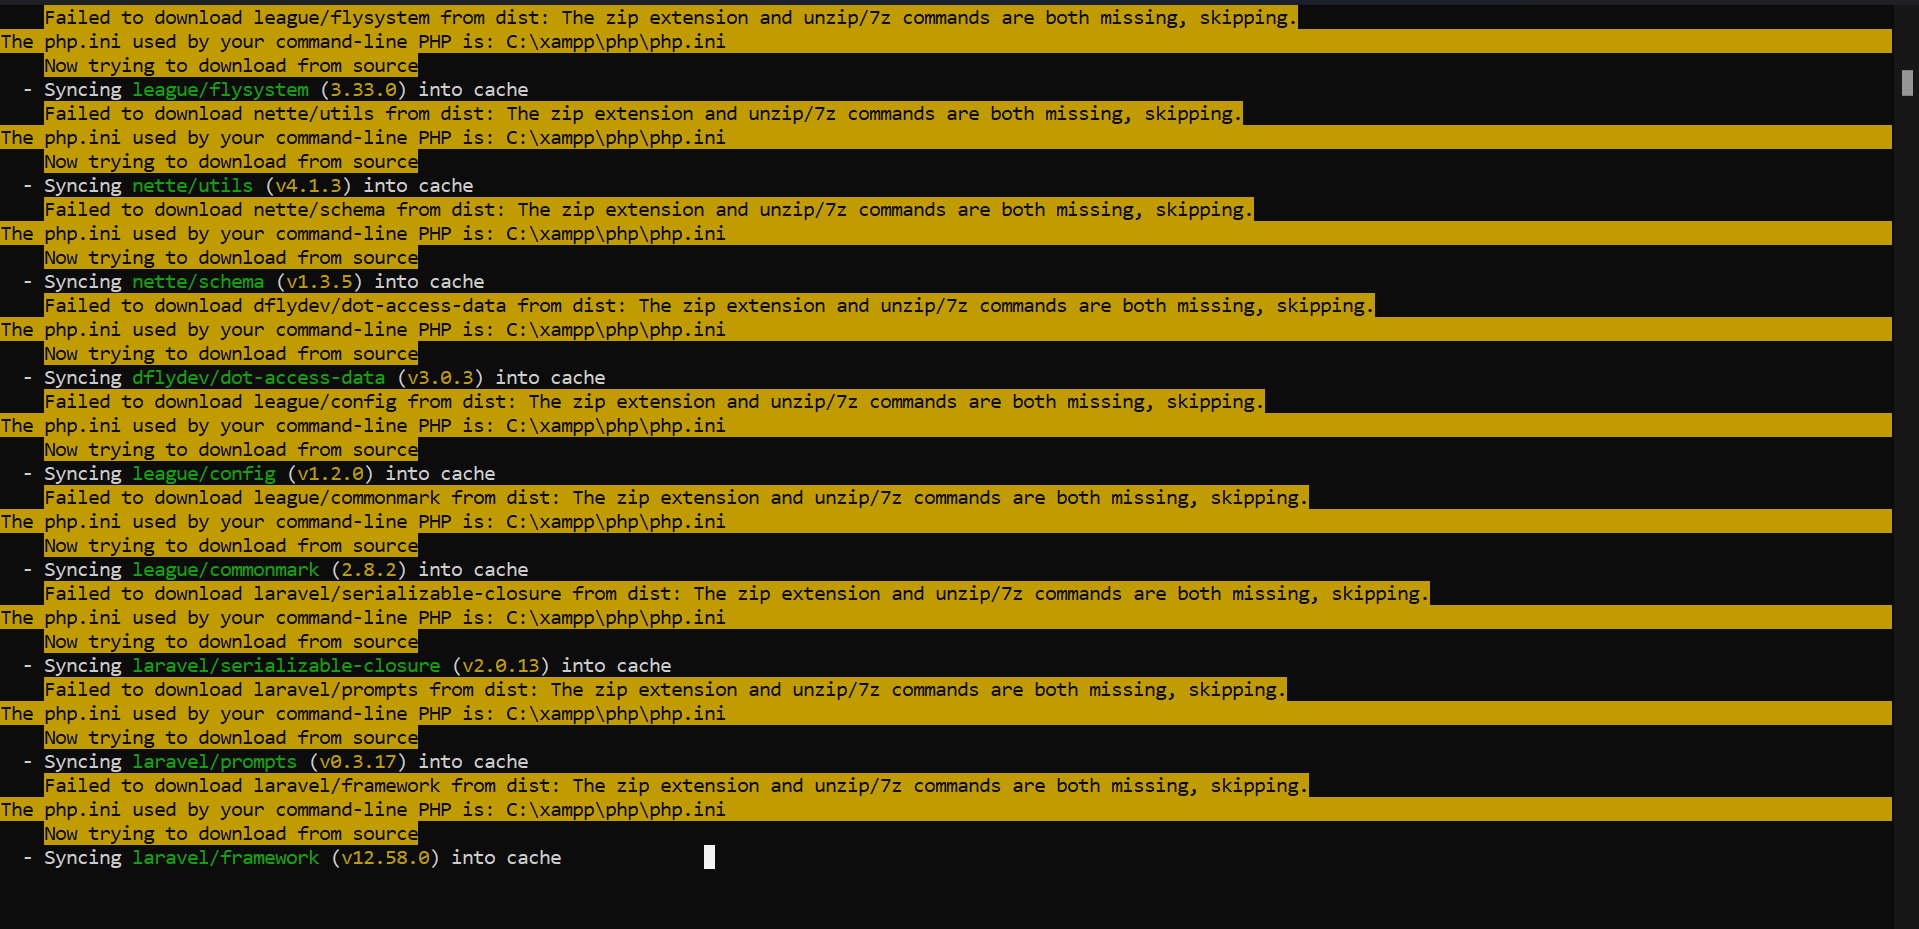This screenshot has width=1919, height=929.
Task: Click 'Failed to download dflydev/dot-access-data' warning line
Action: coord(709,306)
